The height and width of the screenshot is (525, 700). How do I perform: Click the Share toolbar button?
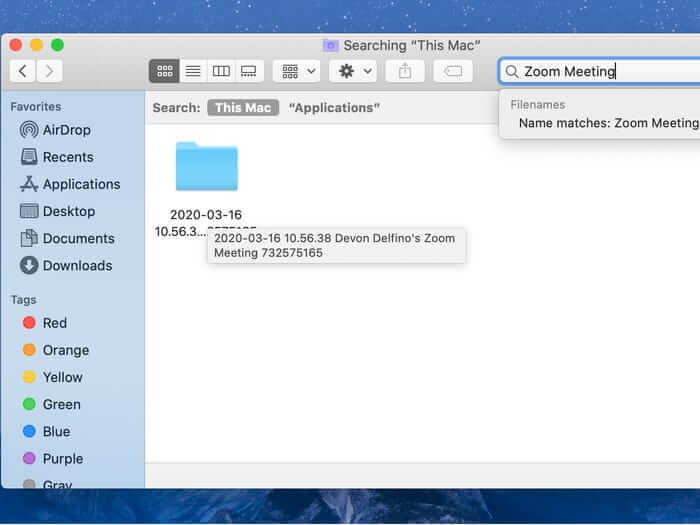pos(405,71)
